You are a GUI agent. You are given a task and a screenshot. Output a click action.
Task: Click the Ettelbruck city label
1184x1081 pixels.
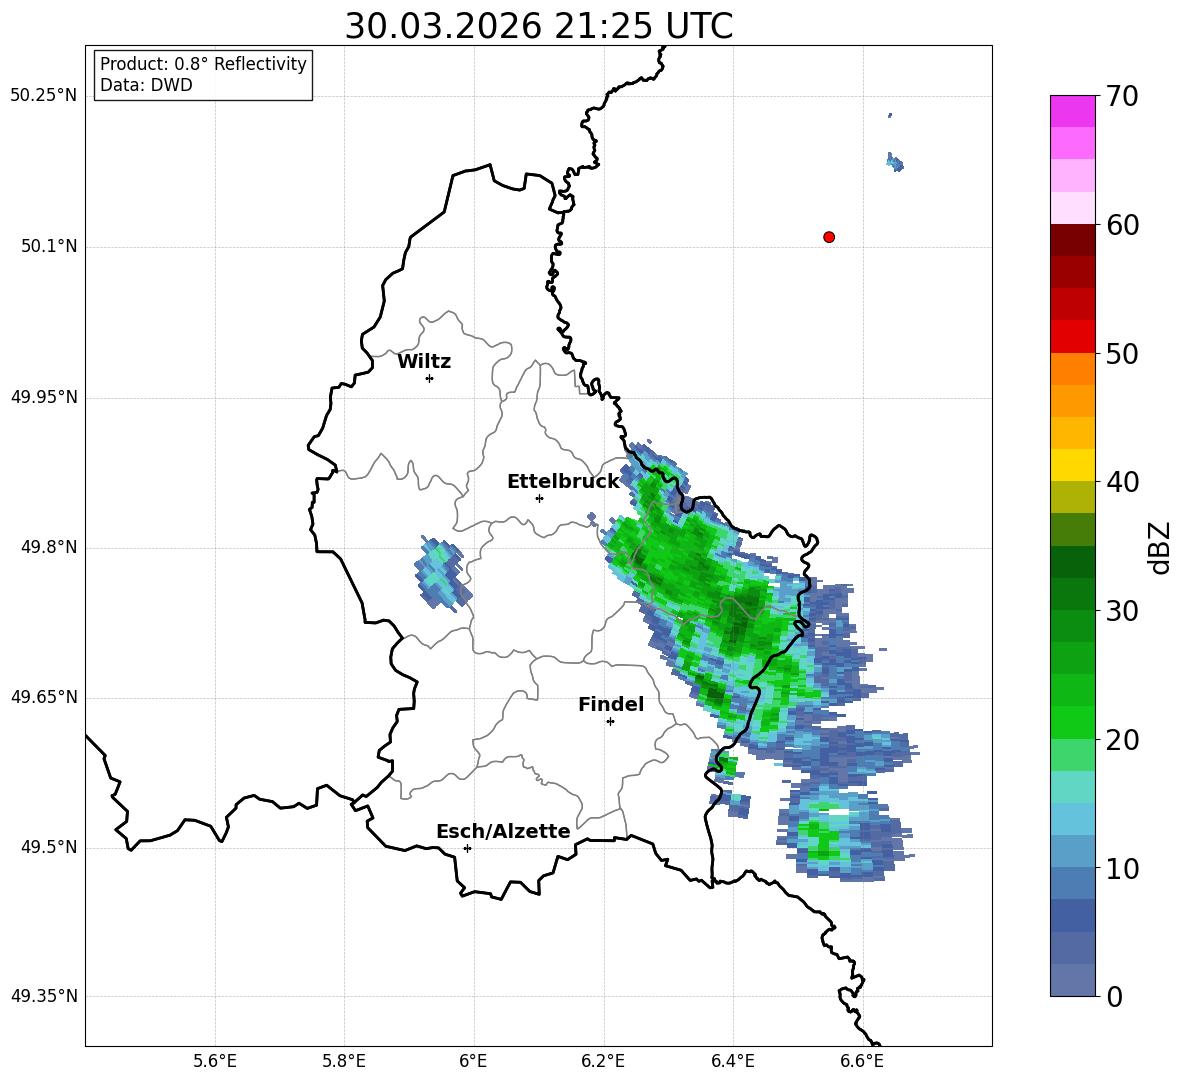point(563,482)
